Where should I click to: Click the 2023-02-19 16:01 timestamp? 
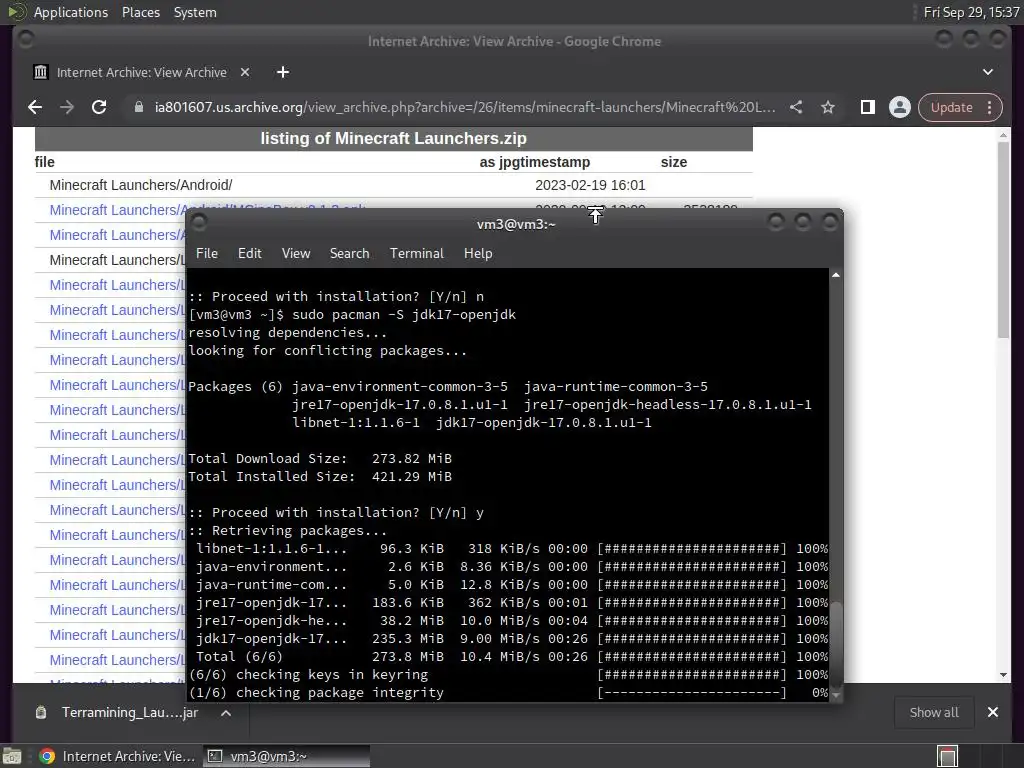click(590, 185)
